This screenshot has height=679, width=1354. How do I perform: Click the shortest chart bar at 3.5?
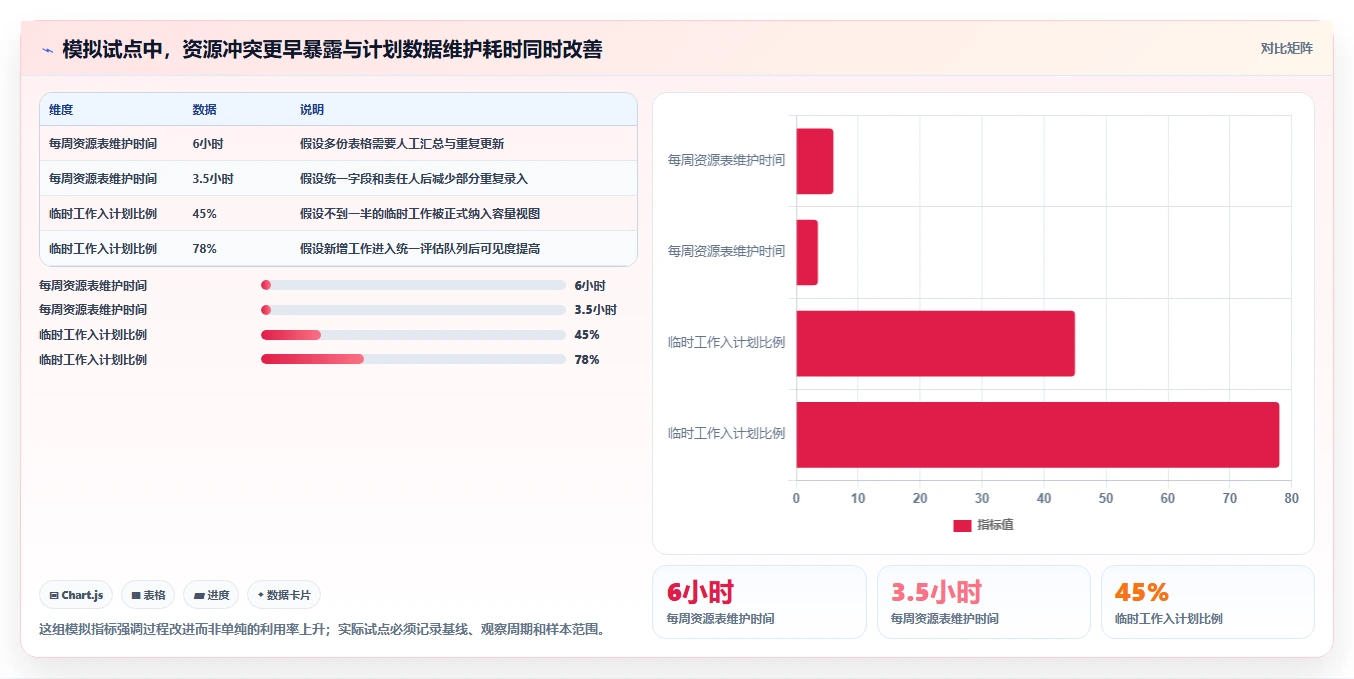[x=807, y=252]
